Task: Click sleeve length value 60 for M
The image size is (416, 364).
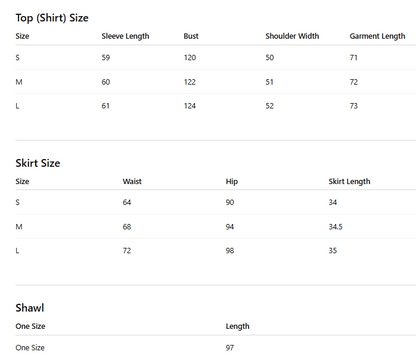Action: pos(106,82)
